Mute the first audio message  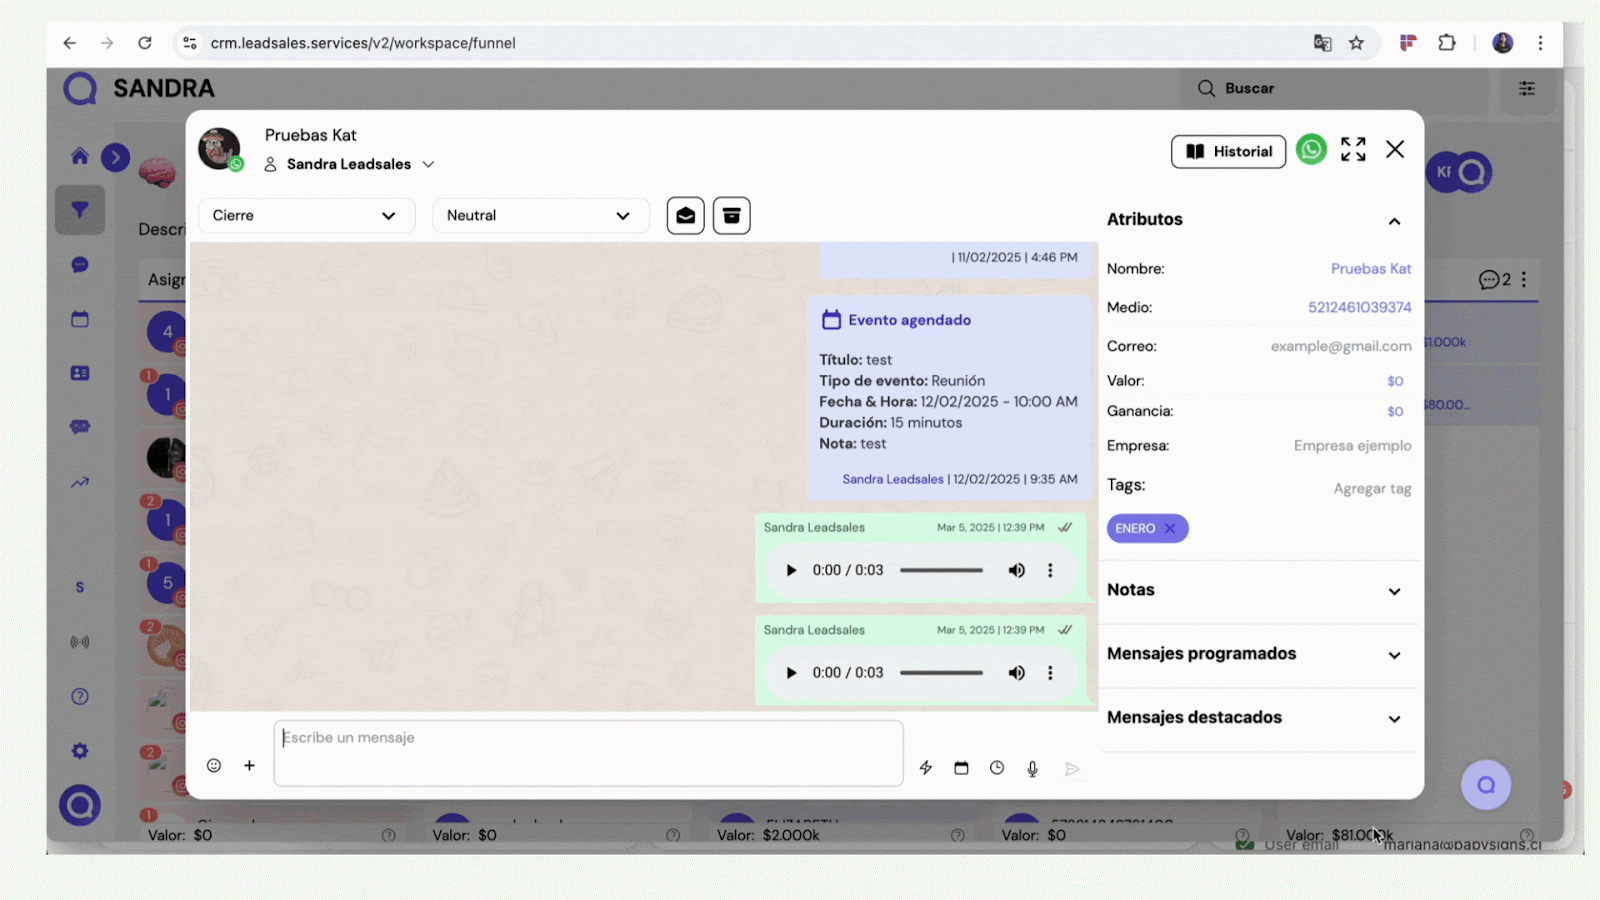pos(1016,570)
